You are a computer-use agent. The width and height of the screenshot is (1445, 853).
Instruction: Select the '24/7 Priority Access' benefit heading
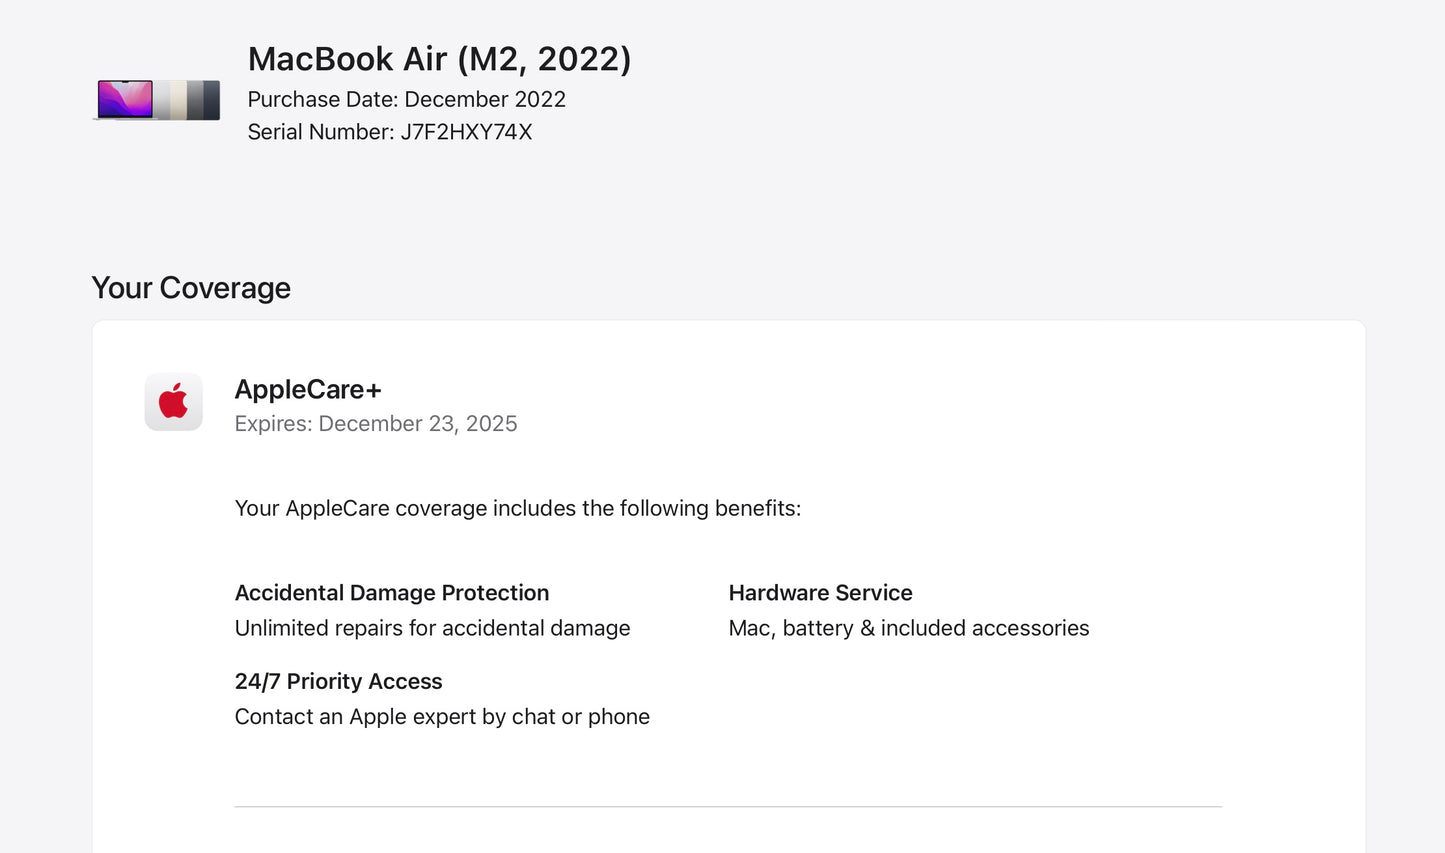click(x=338, y=681)
